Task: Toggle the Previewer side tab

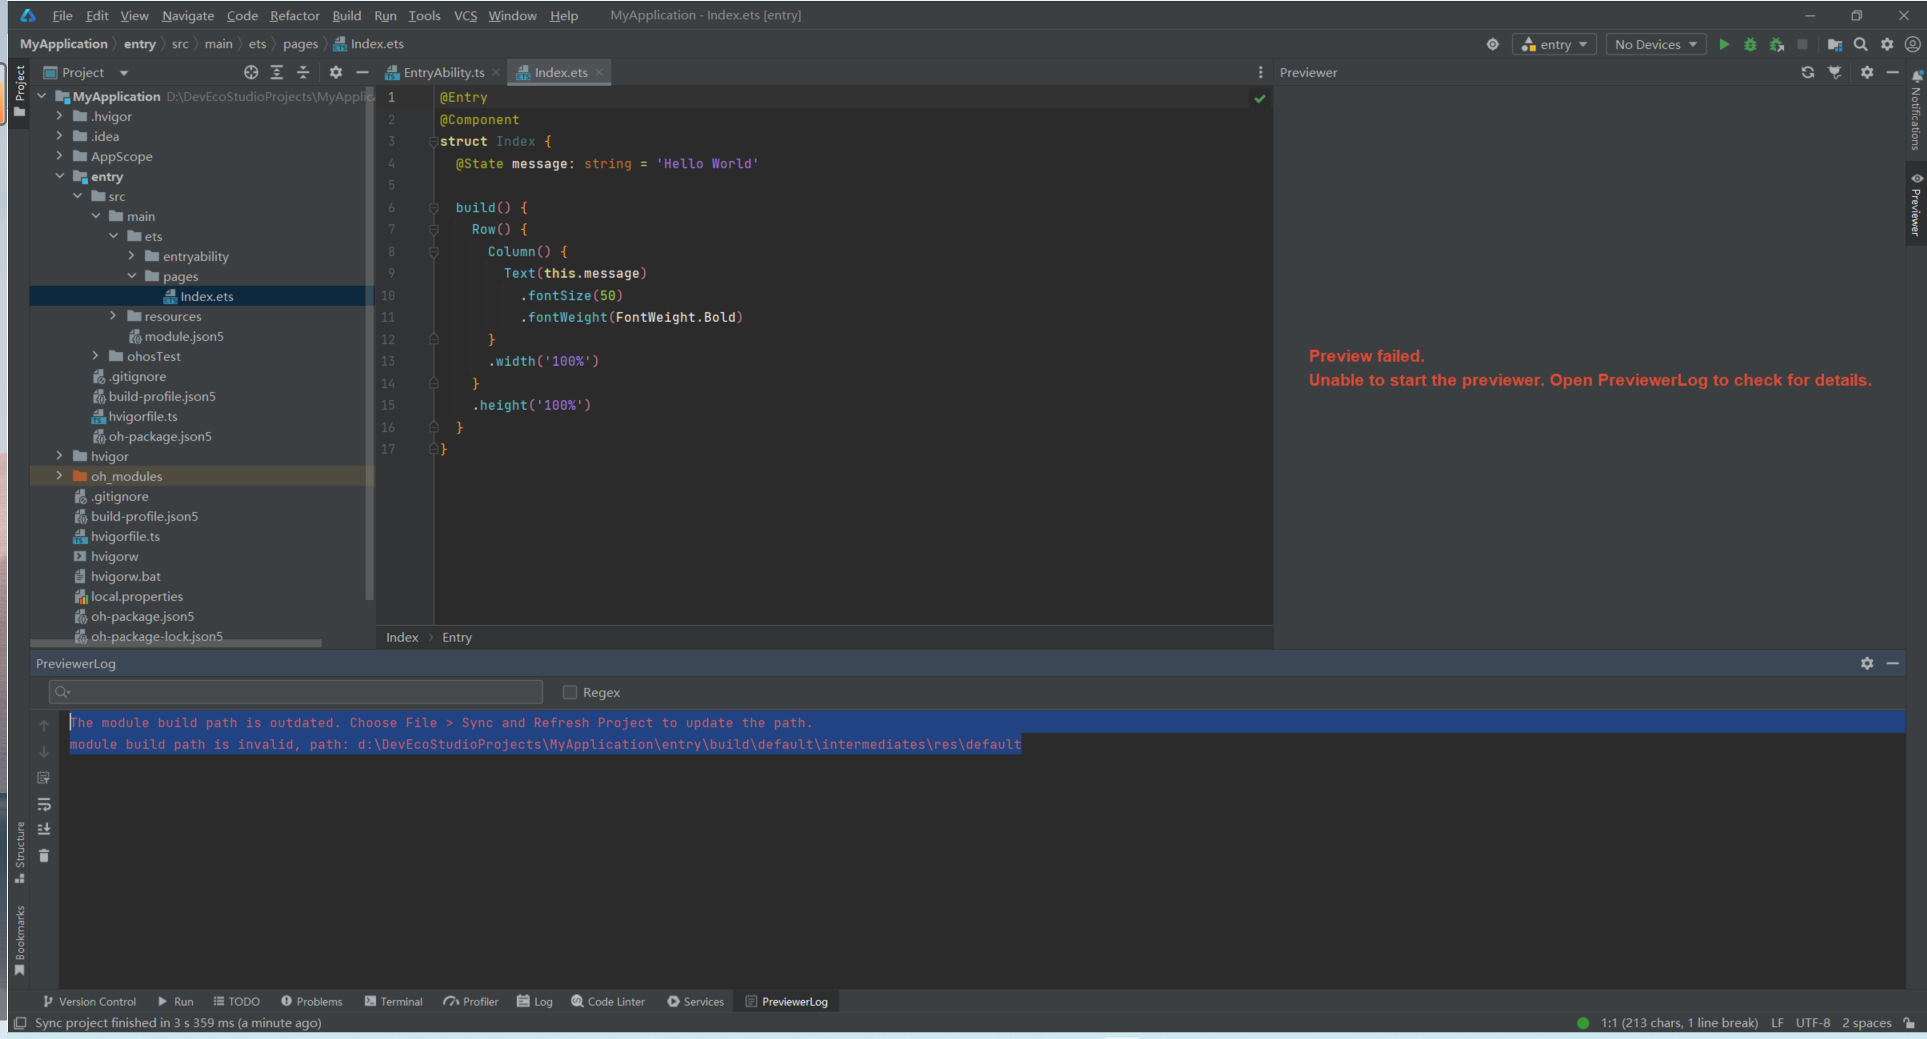Action: tap(1916, 205)
